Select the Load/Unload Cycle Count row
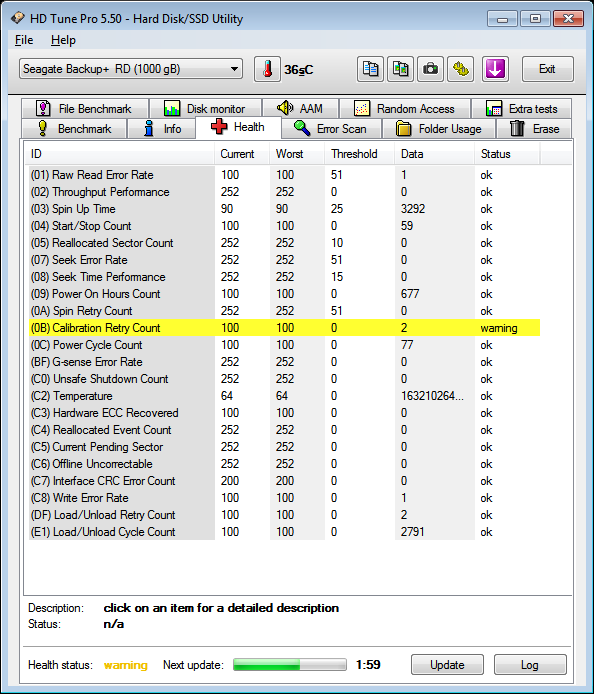594x694 pixels. [x=285, y=532]
